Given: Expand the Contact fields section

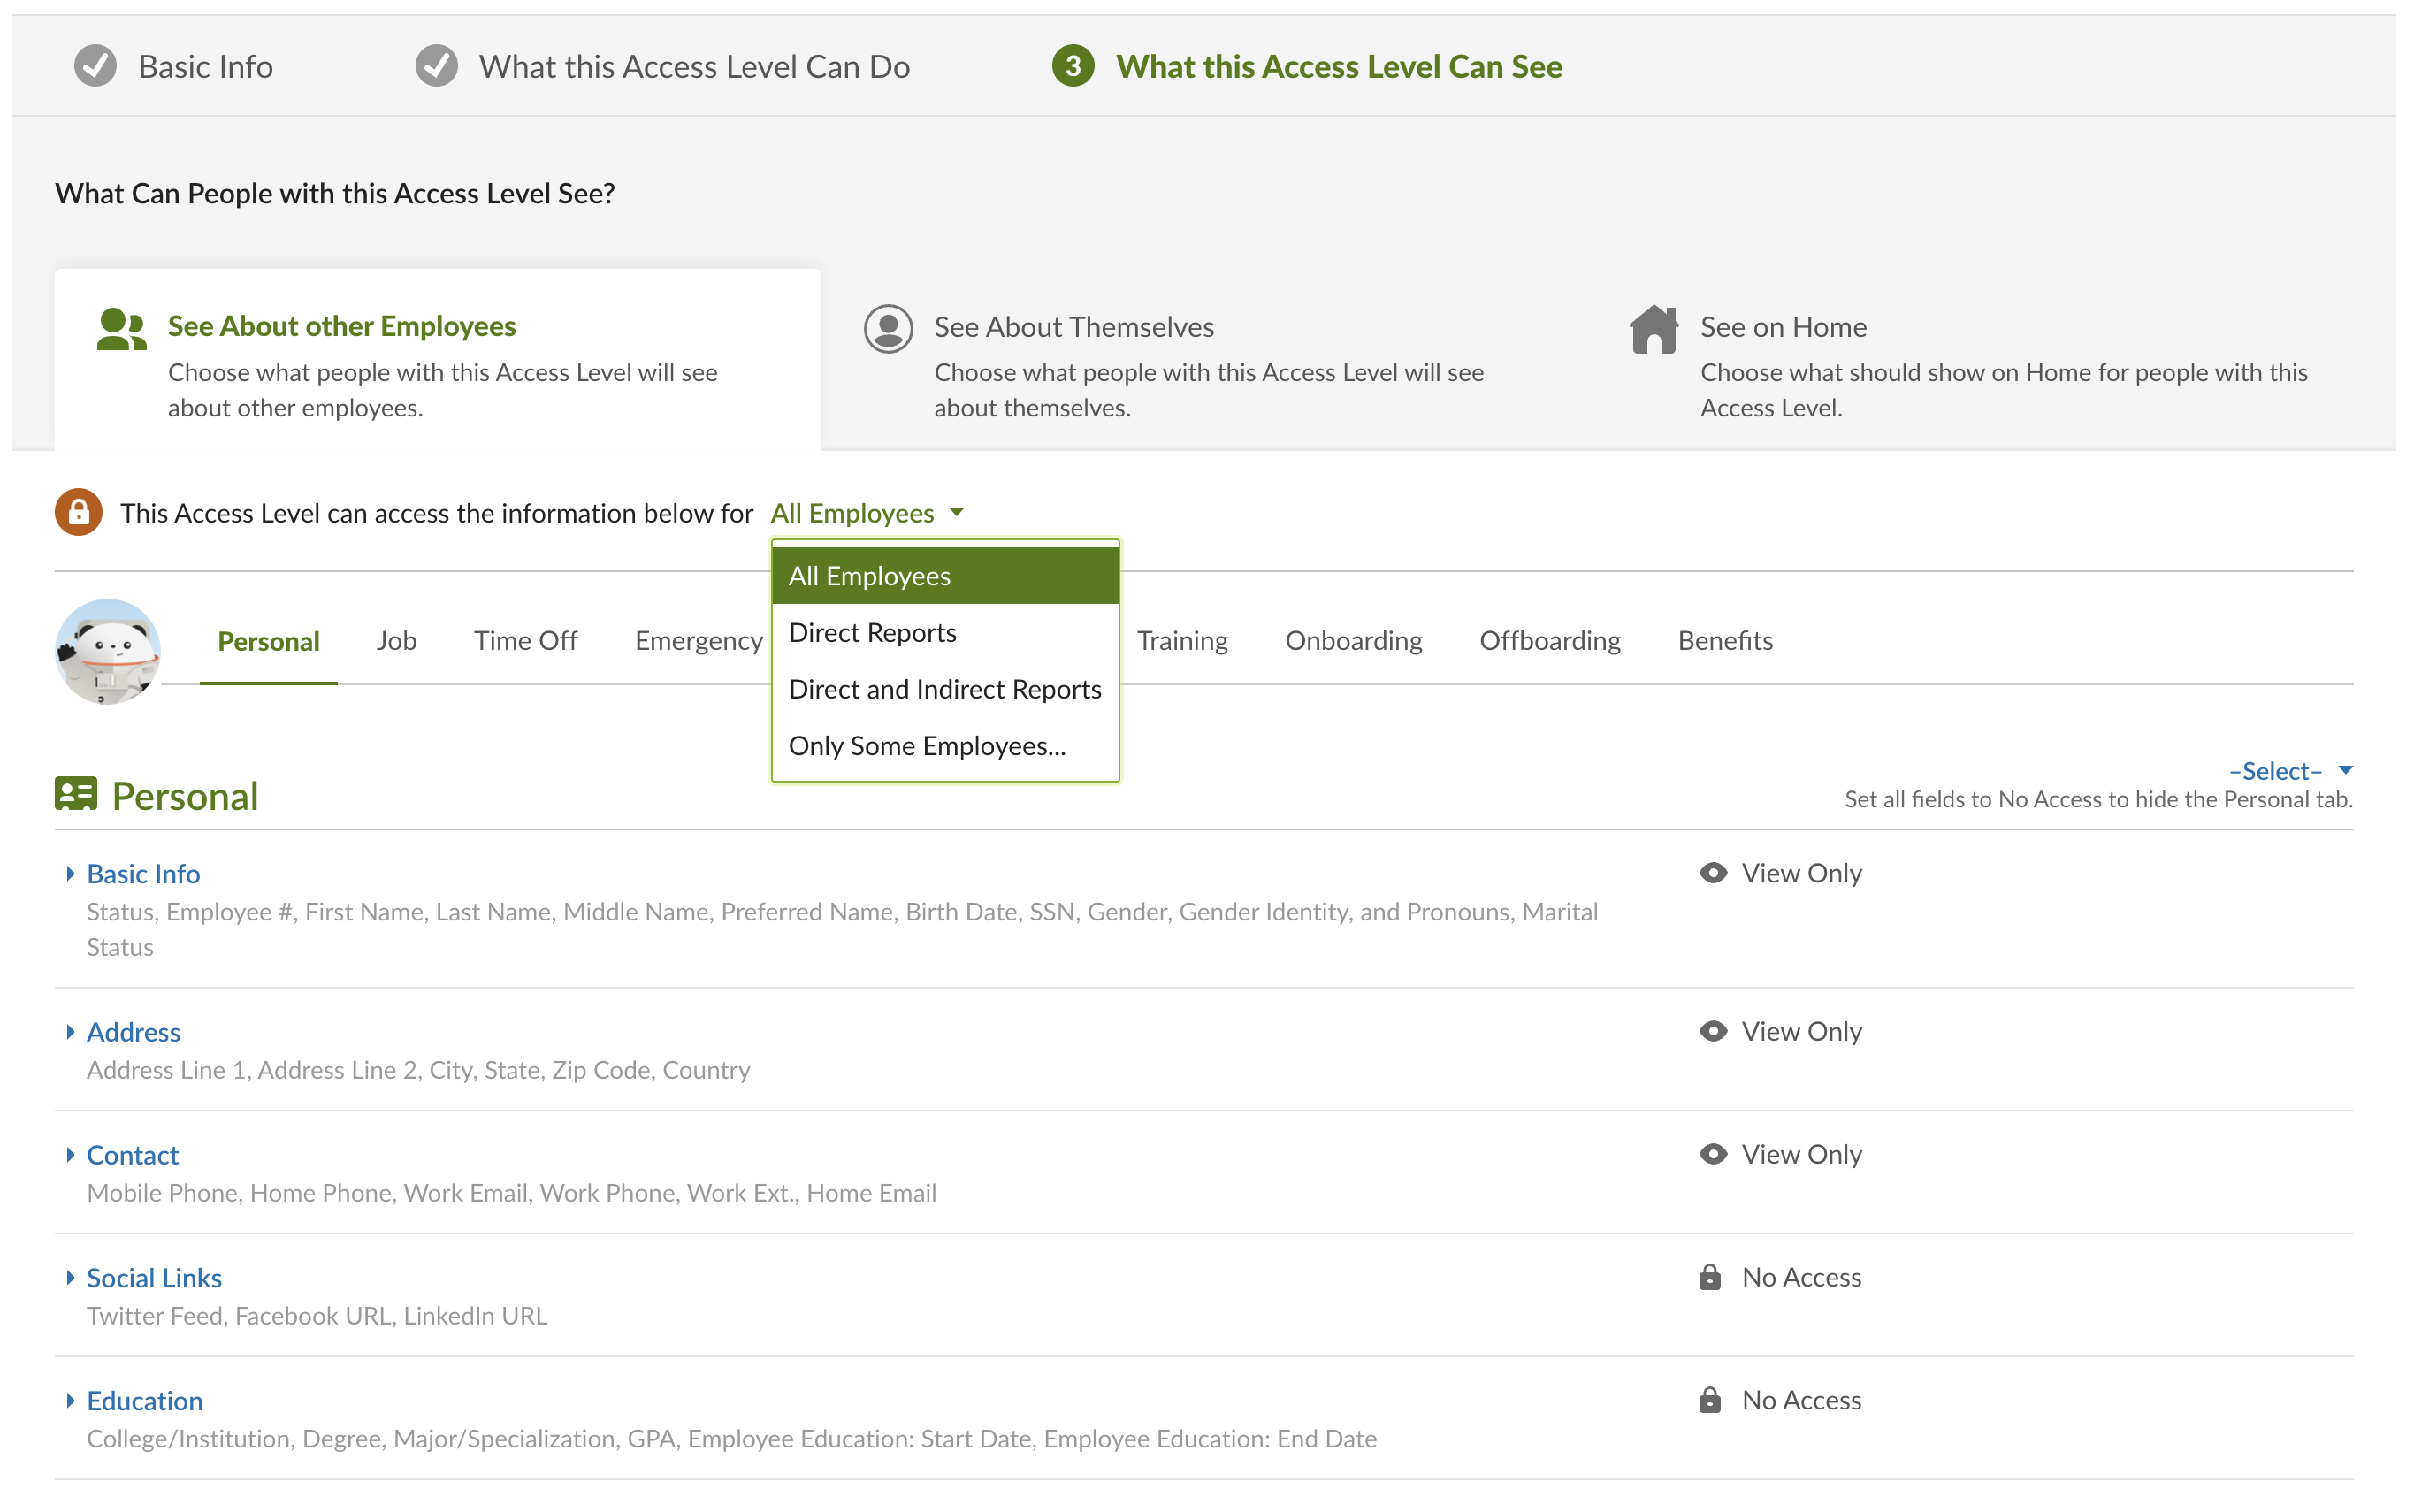Looking at the screenshot, I should [70, 1155].
